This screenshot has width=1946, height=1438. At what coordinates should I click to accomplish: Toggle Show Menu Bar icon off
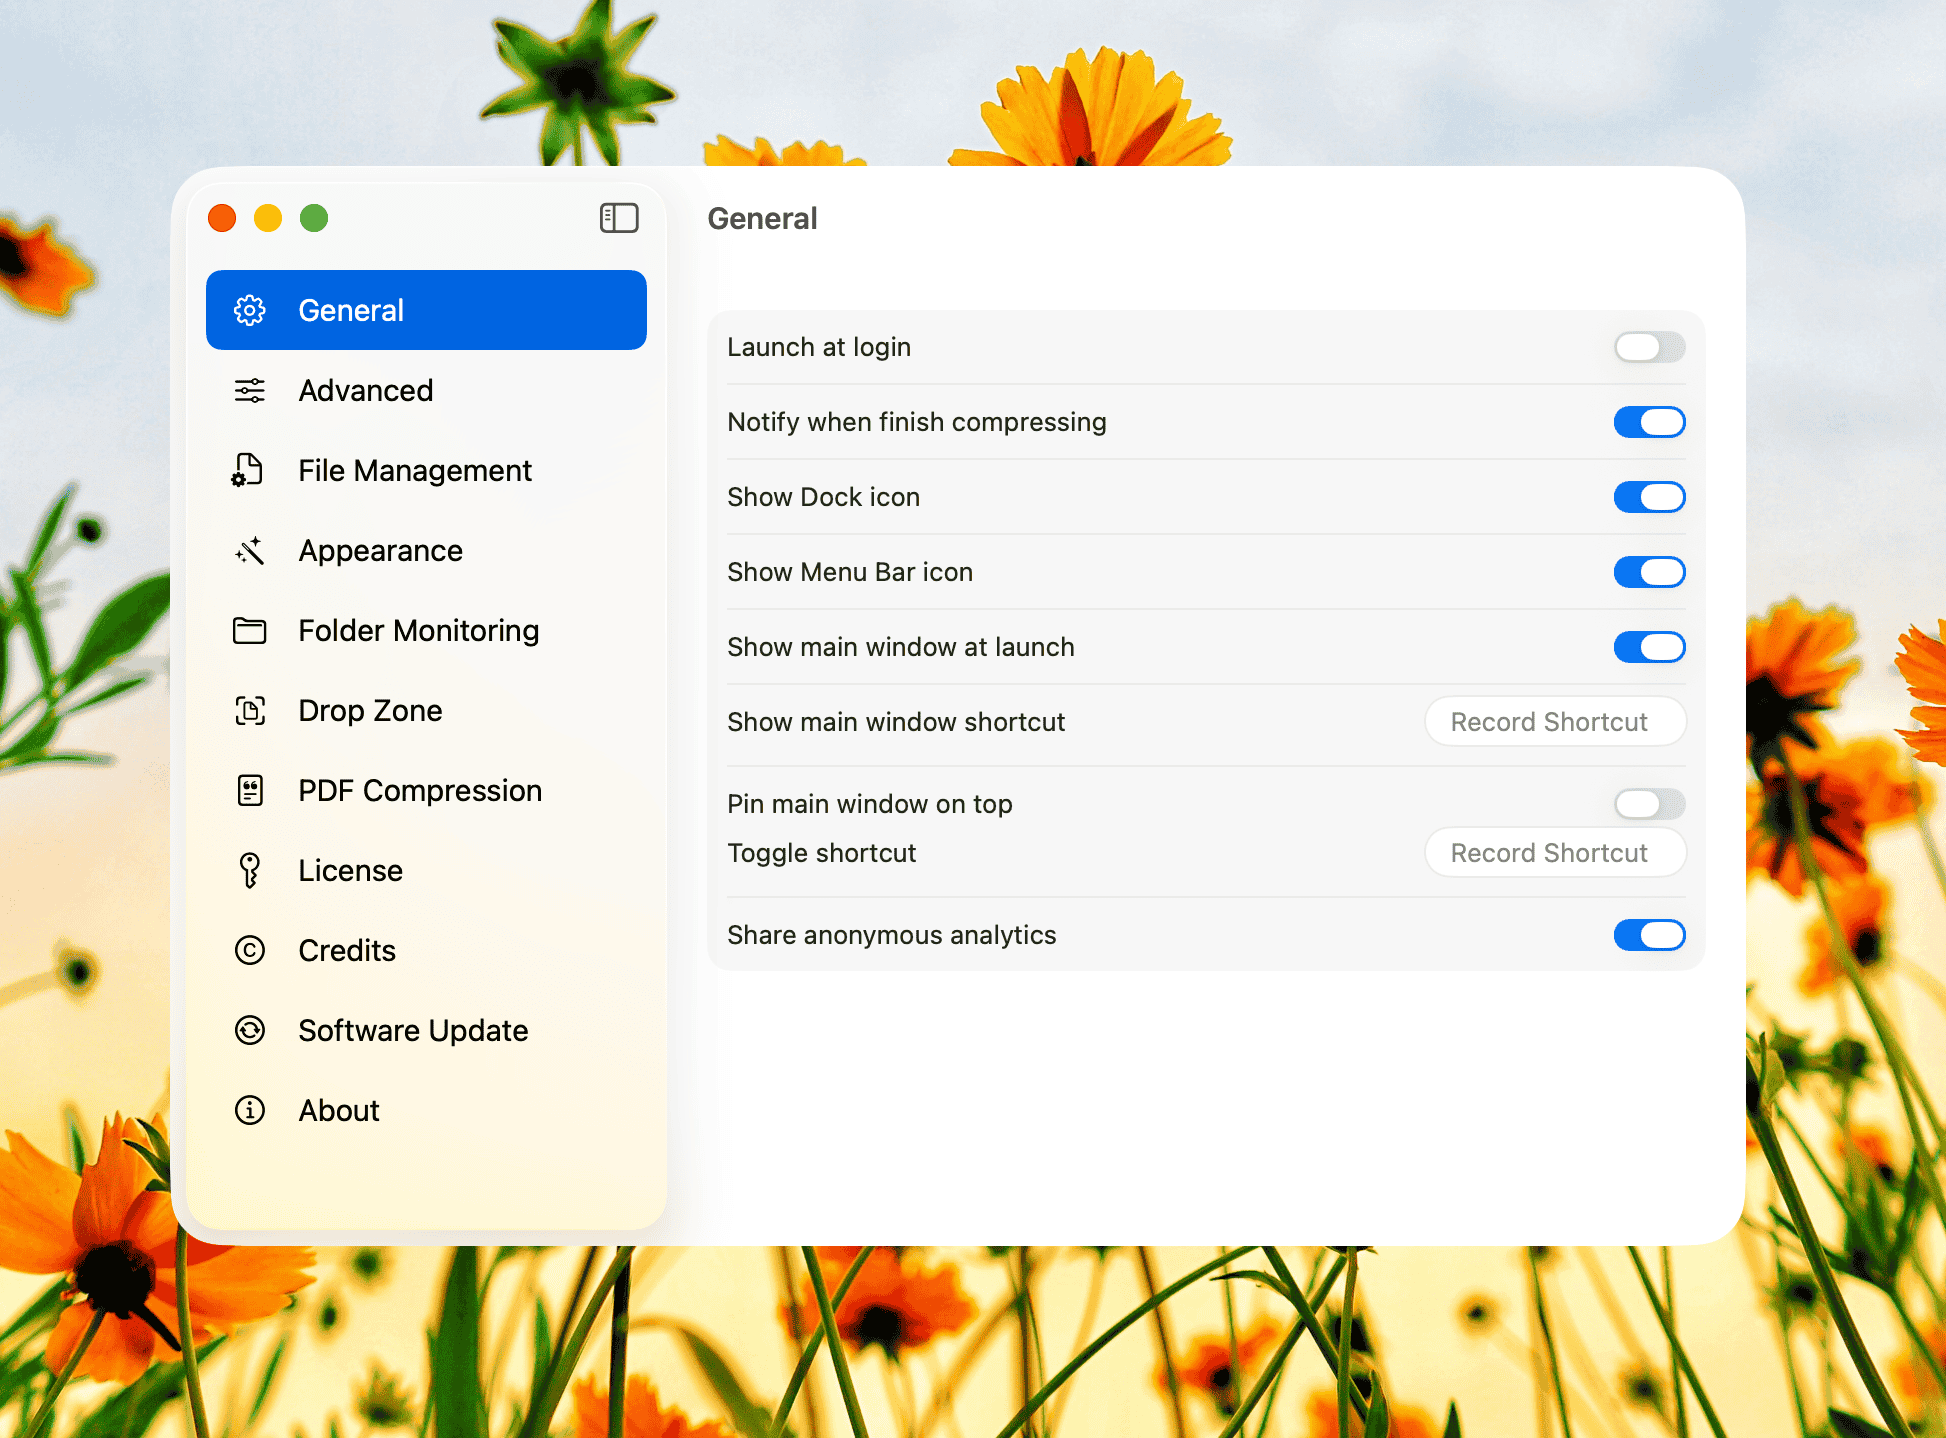click(x=1649, y=572)
